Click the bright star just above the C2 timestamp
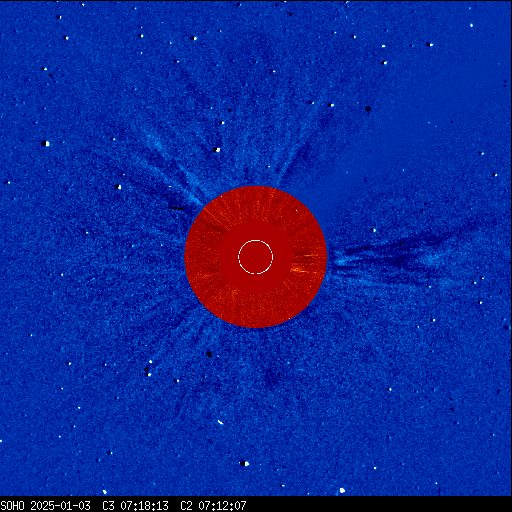 pos(244,463)
